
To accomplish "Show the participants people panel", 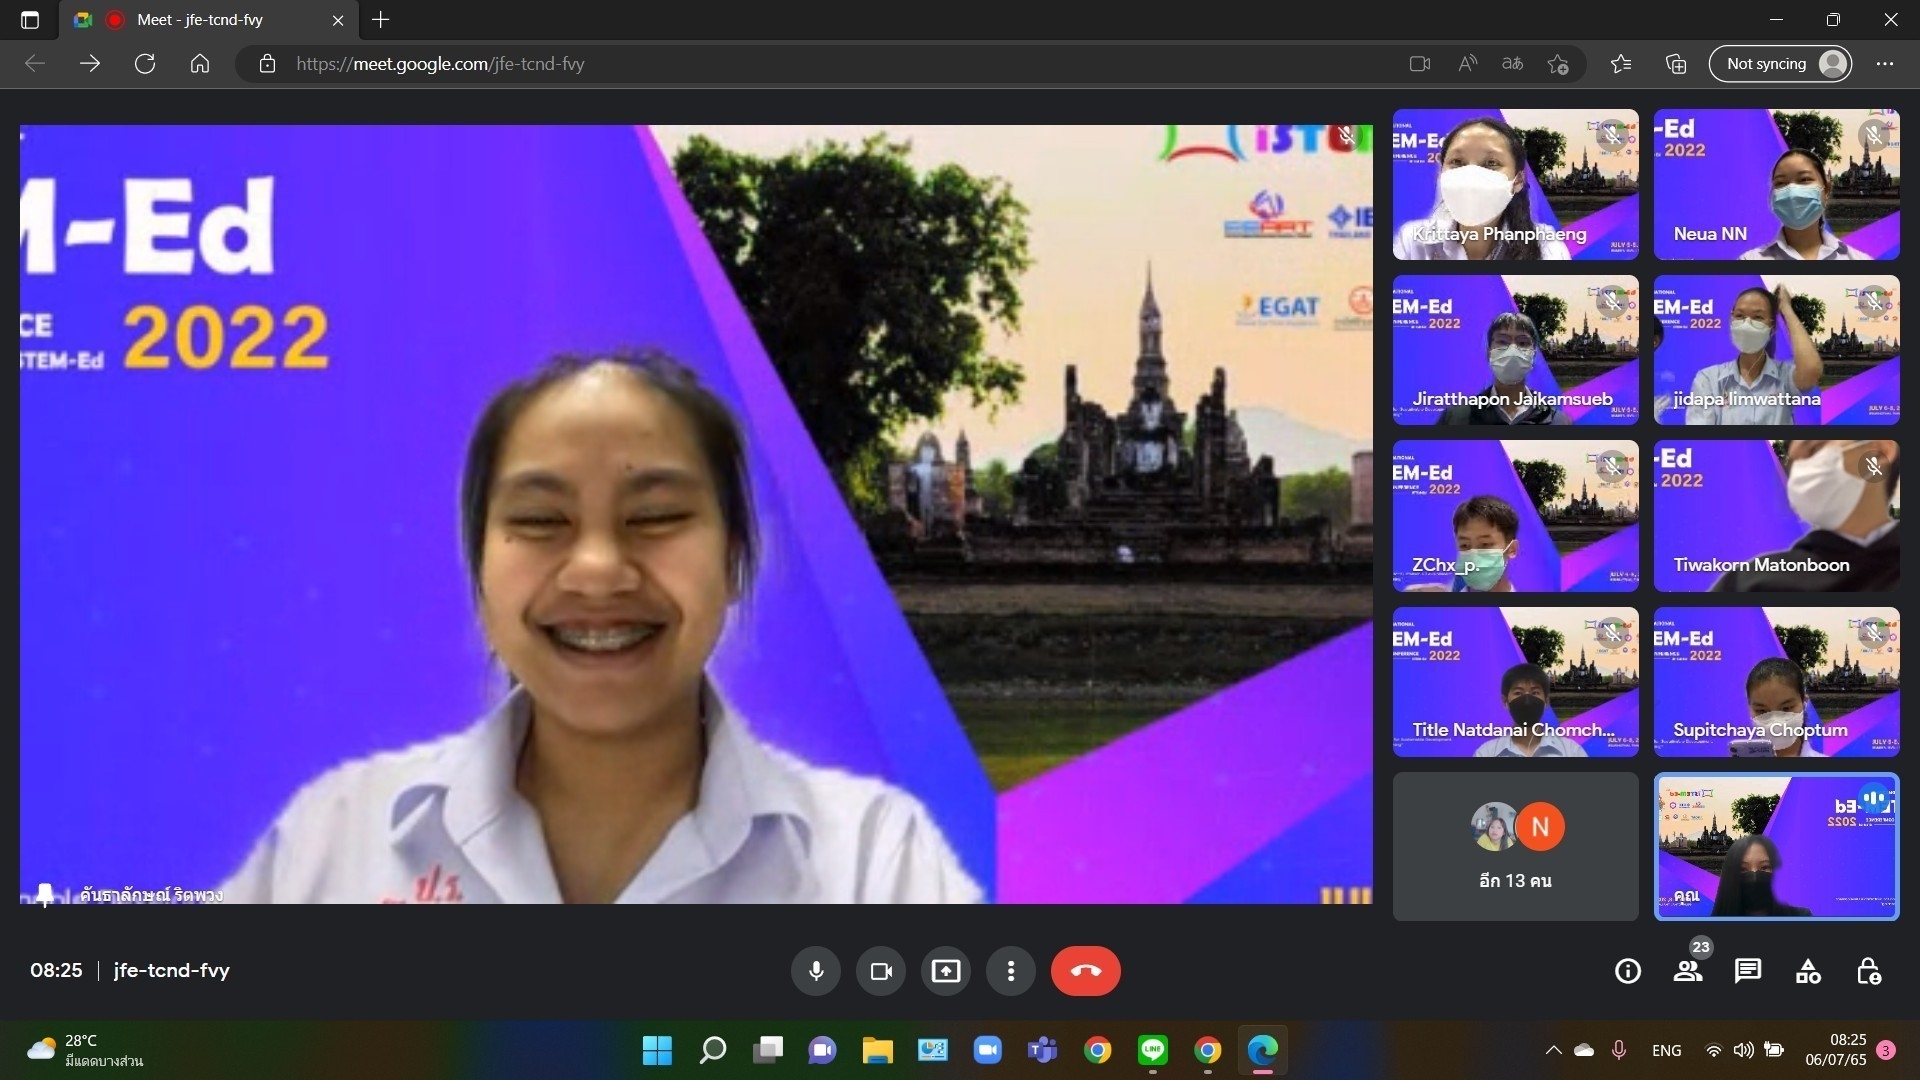I will coord(1688,971).
